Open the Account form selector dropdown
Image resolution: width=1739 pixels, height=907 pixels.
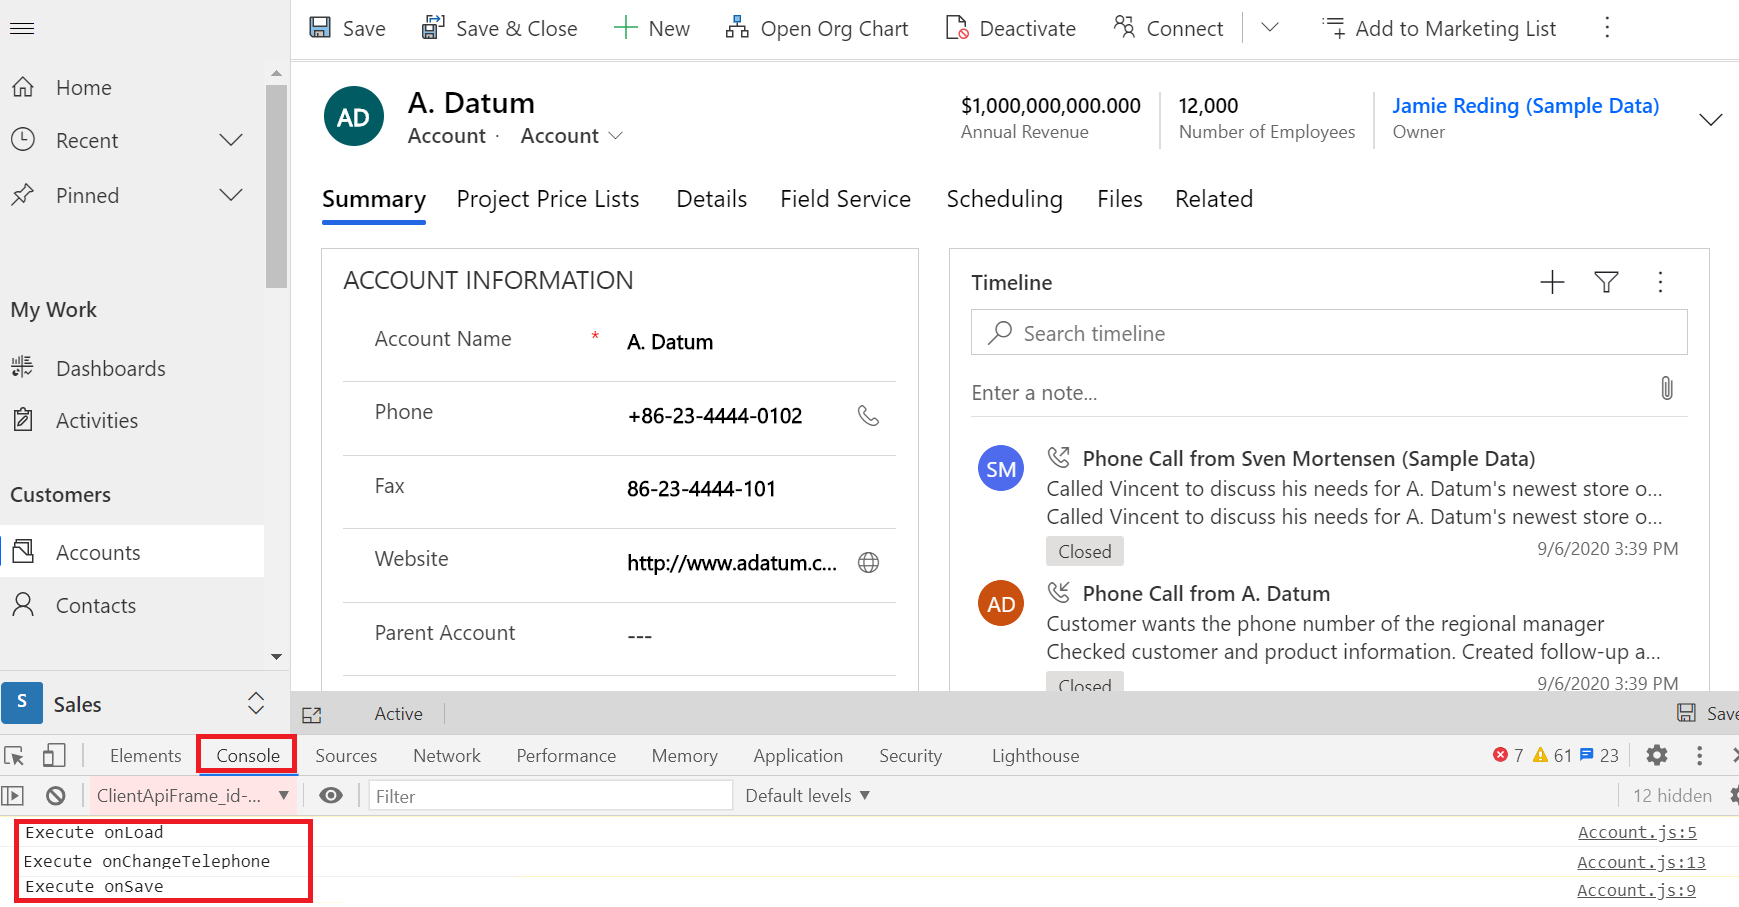(x=572, y=136)
